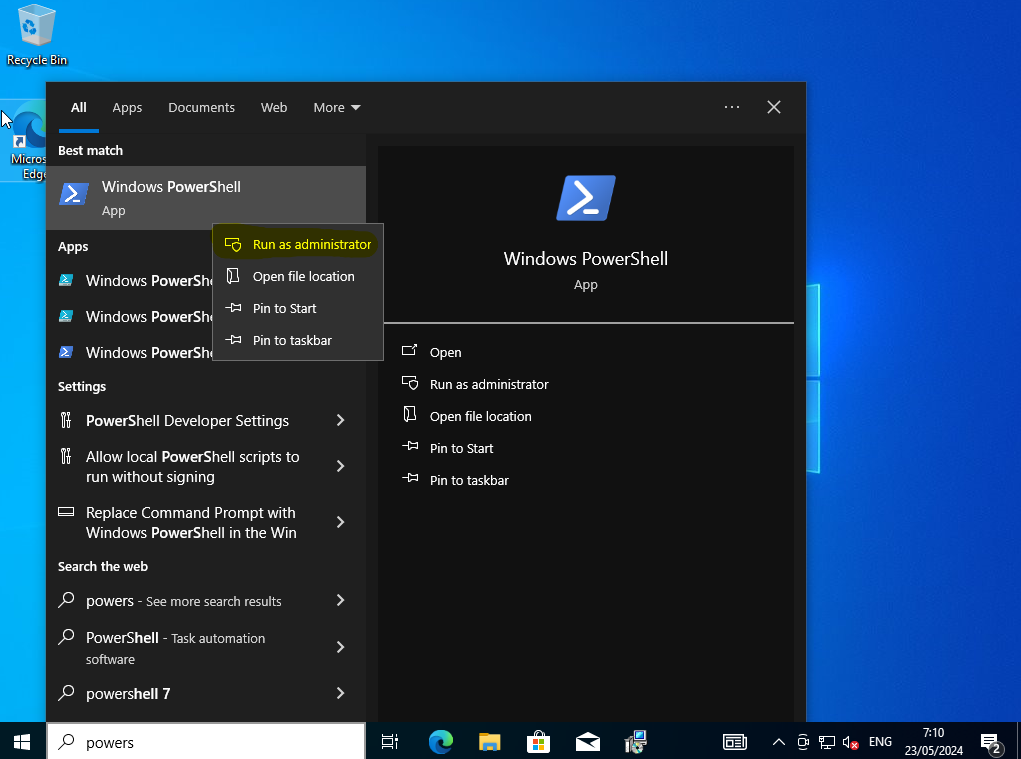This screenshot has width=1021, height=759.
Task: Click Pin to taskbar in the preview pane
Action: pos(469,480)
